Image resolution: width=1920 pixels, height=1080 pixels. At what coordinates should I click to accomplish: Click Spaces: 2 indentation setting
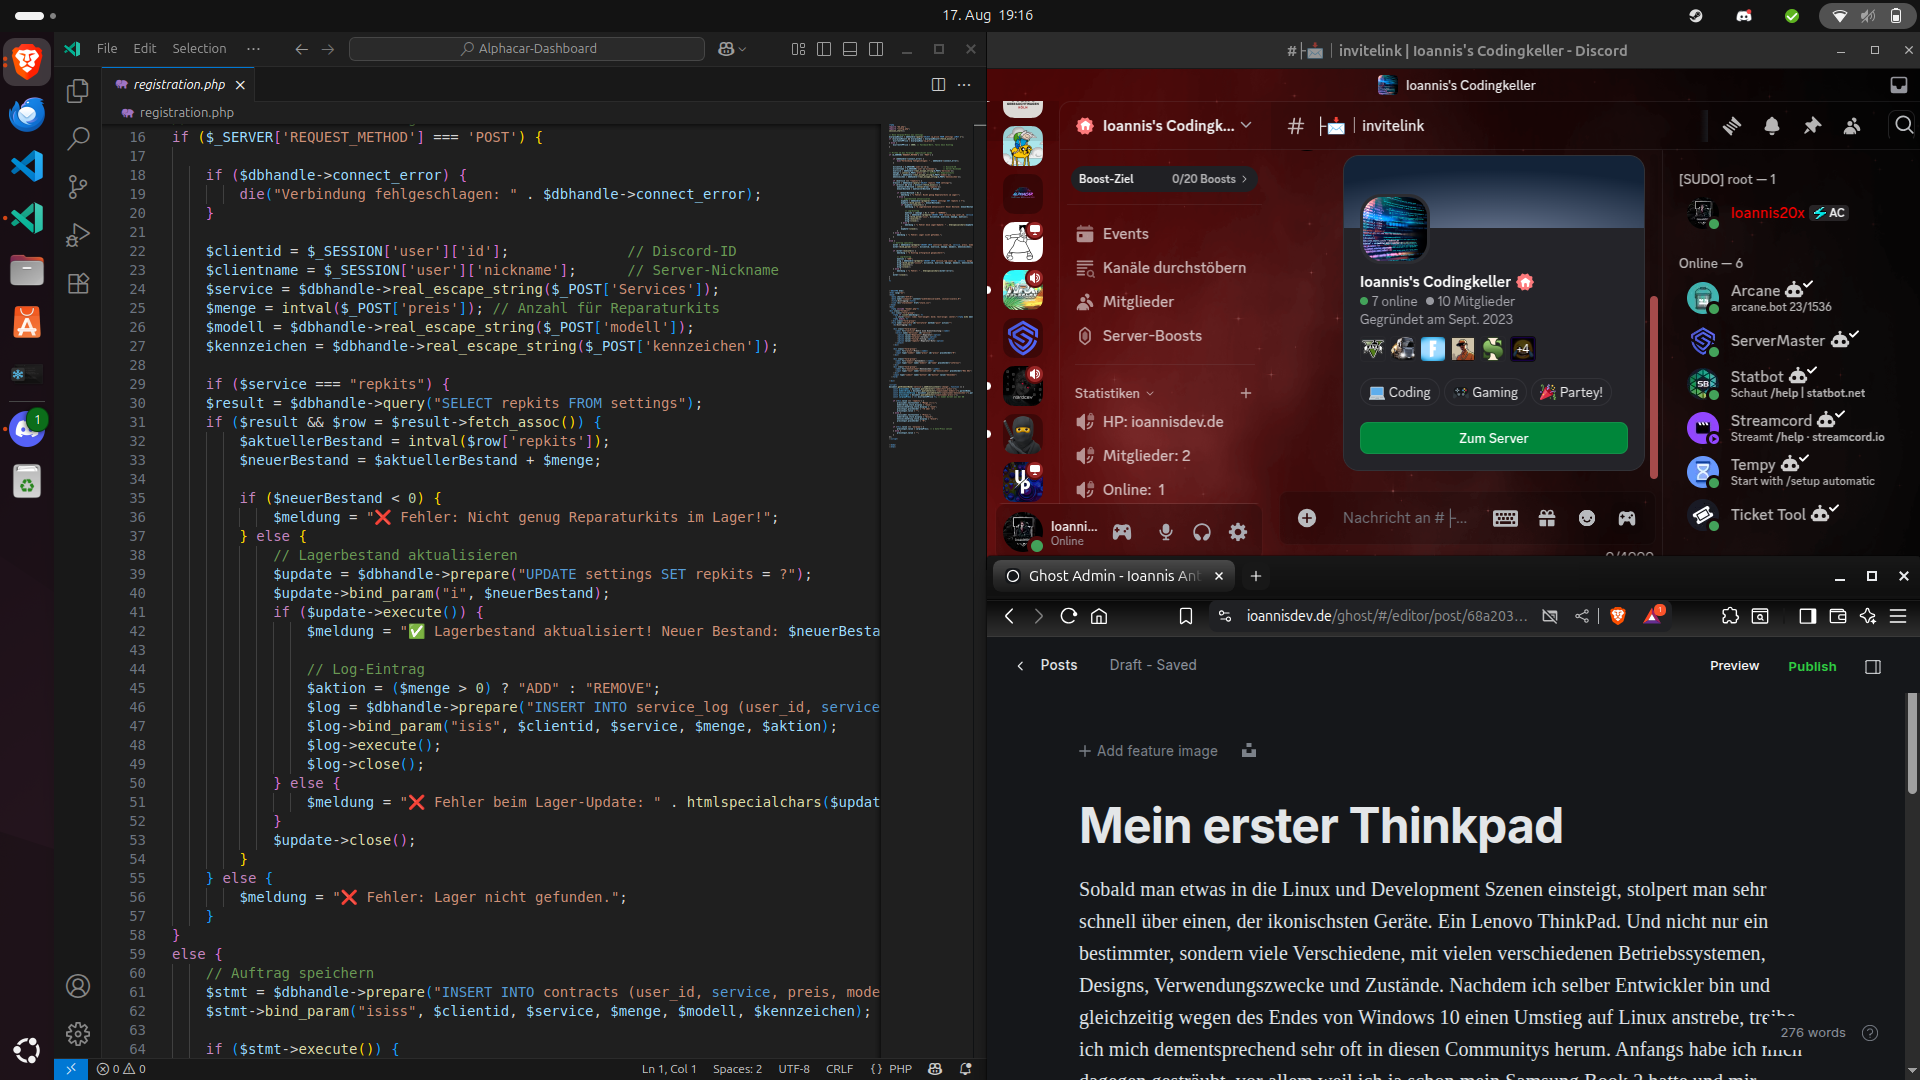[x=737, y=1069]
